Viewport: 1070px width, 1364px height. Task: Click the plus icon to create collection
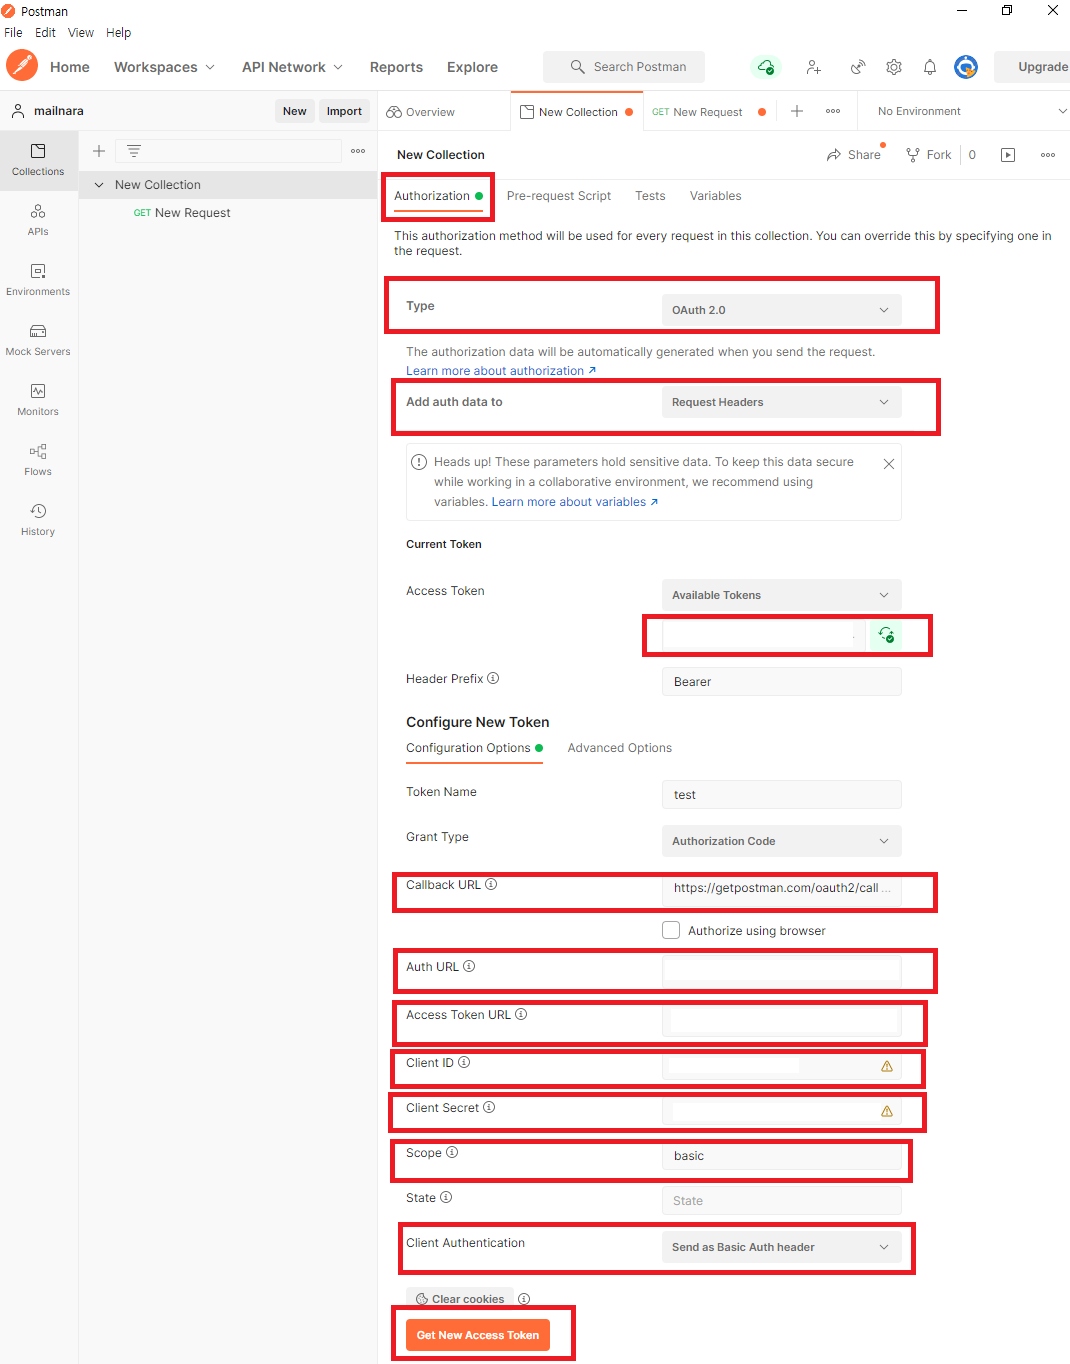(x=99, y=151)
